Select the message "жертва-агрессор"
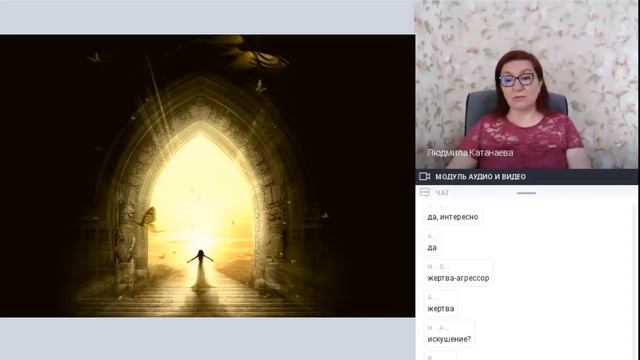 [458, 278]
